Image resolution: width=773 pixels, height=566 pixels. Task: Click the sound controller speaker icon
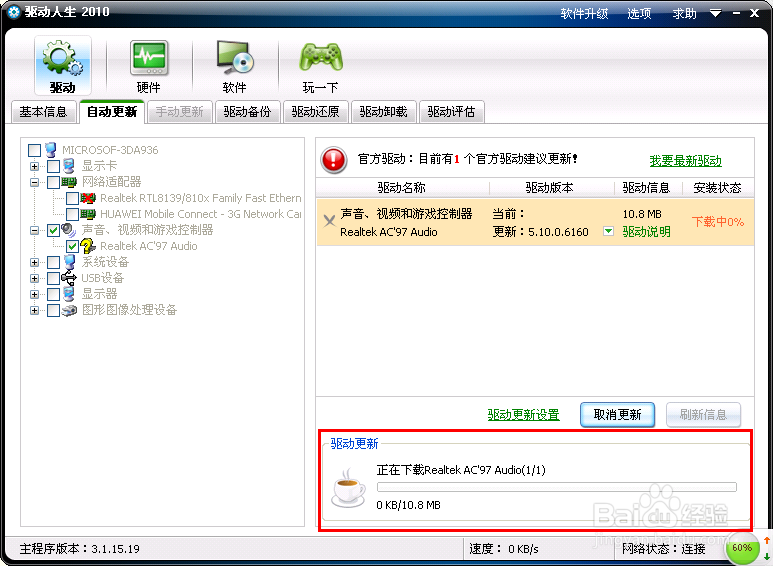click(69, 230)
